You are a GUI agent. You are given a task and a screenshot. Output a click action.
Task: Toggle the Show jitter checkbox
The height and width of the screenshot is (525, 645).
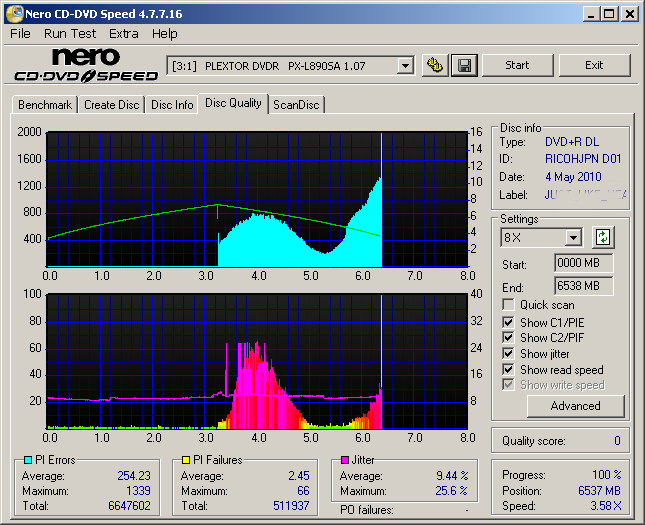(509, 354)
